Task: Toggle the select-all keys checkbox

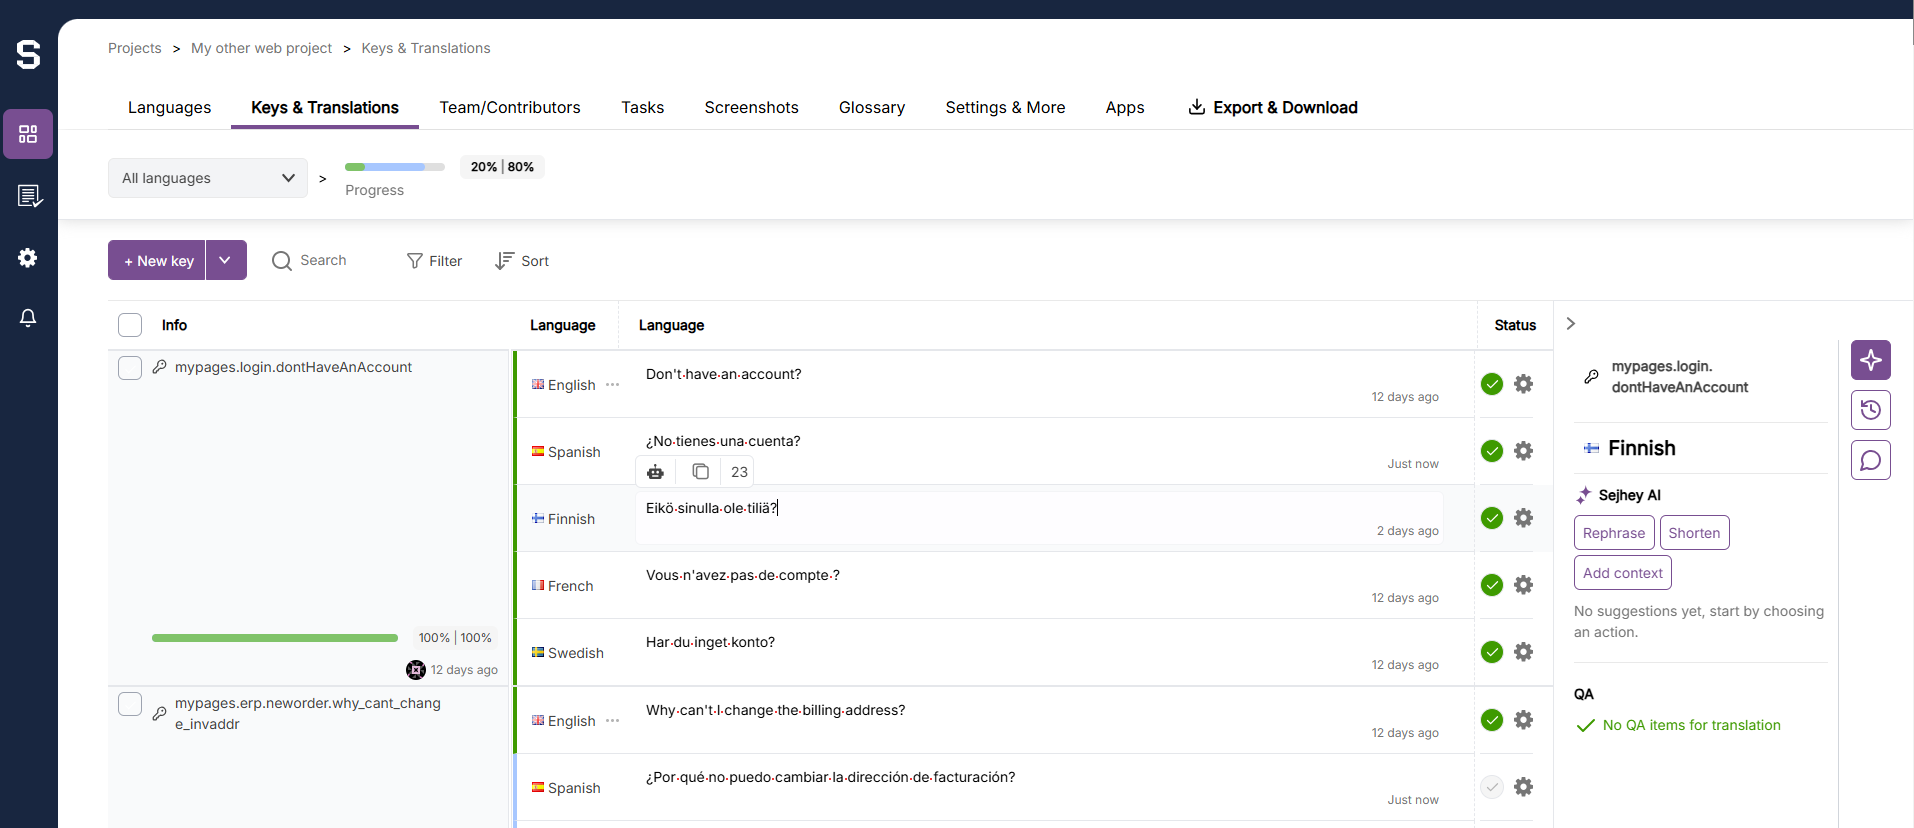Action: click(x=130, y=325)
